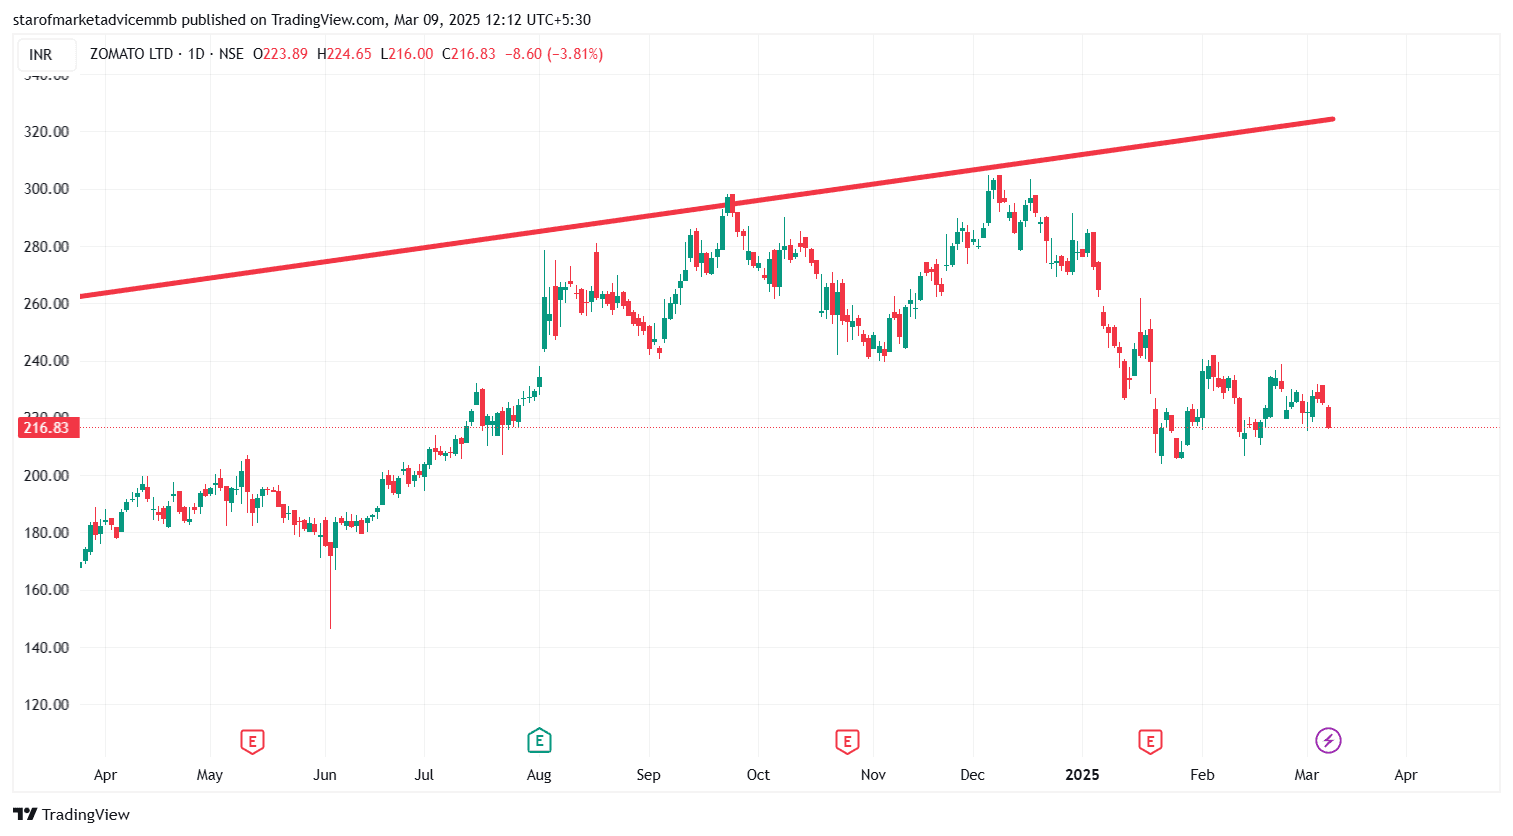Click the Close value 216.83 in the header
The width and height of the screenshot is (1513, 836).
coord(474,54)
